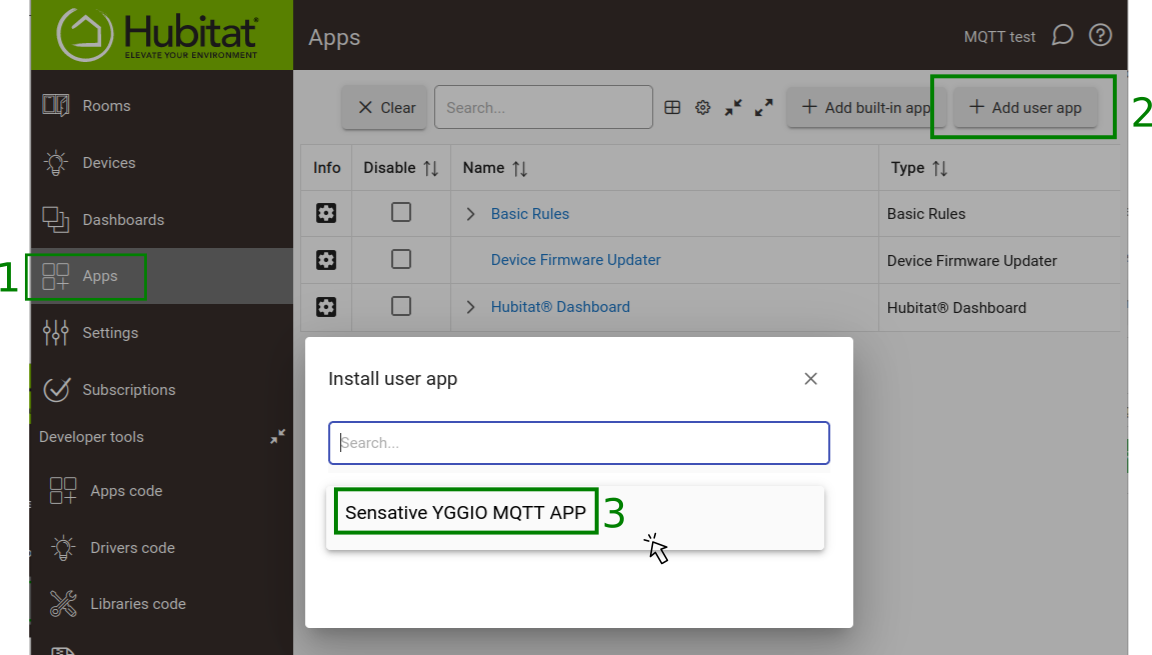Click the Libraries code tools icon
This screenshot has height=655, width=1152.
point(63,604)
